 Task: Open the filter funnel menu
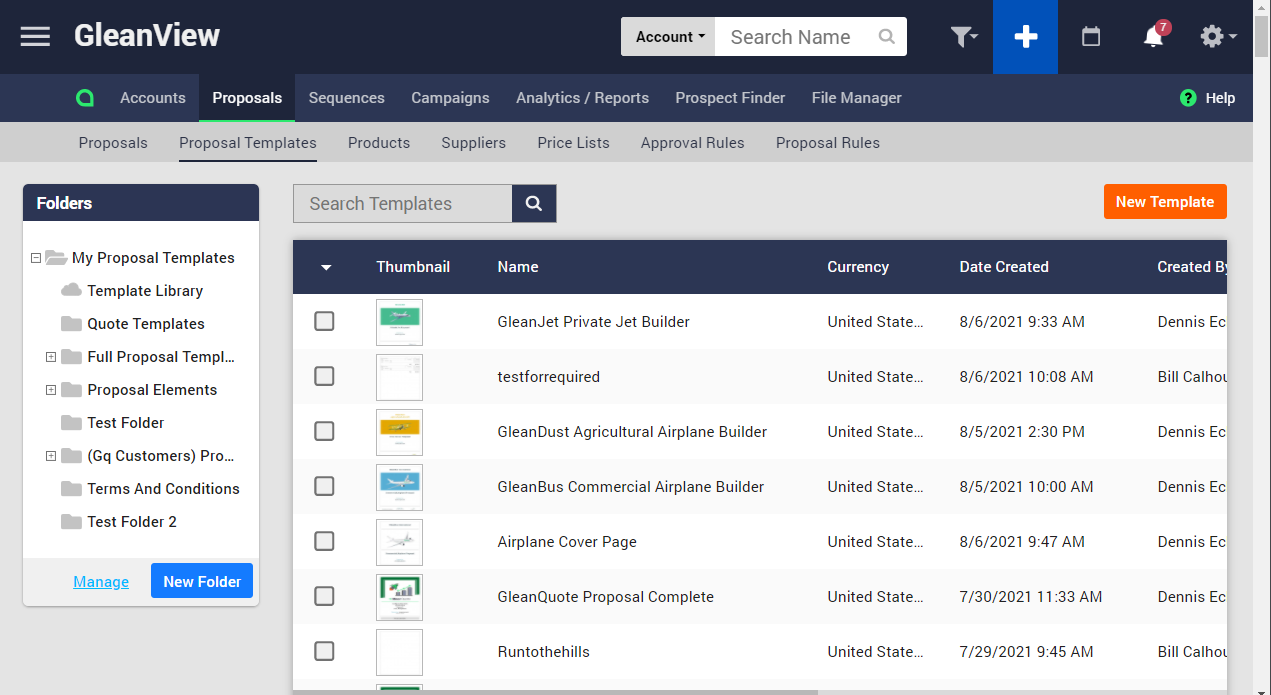pyautogui.click(x=964, y=37)
